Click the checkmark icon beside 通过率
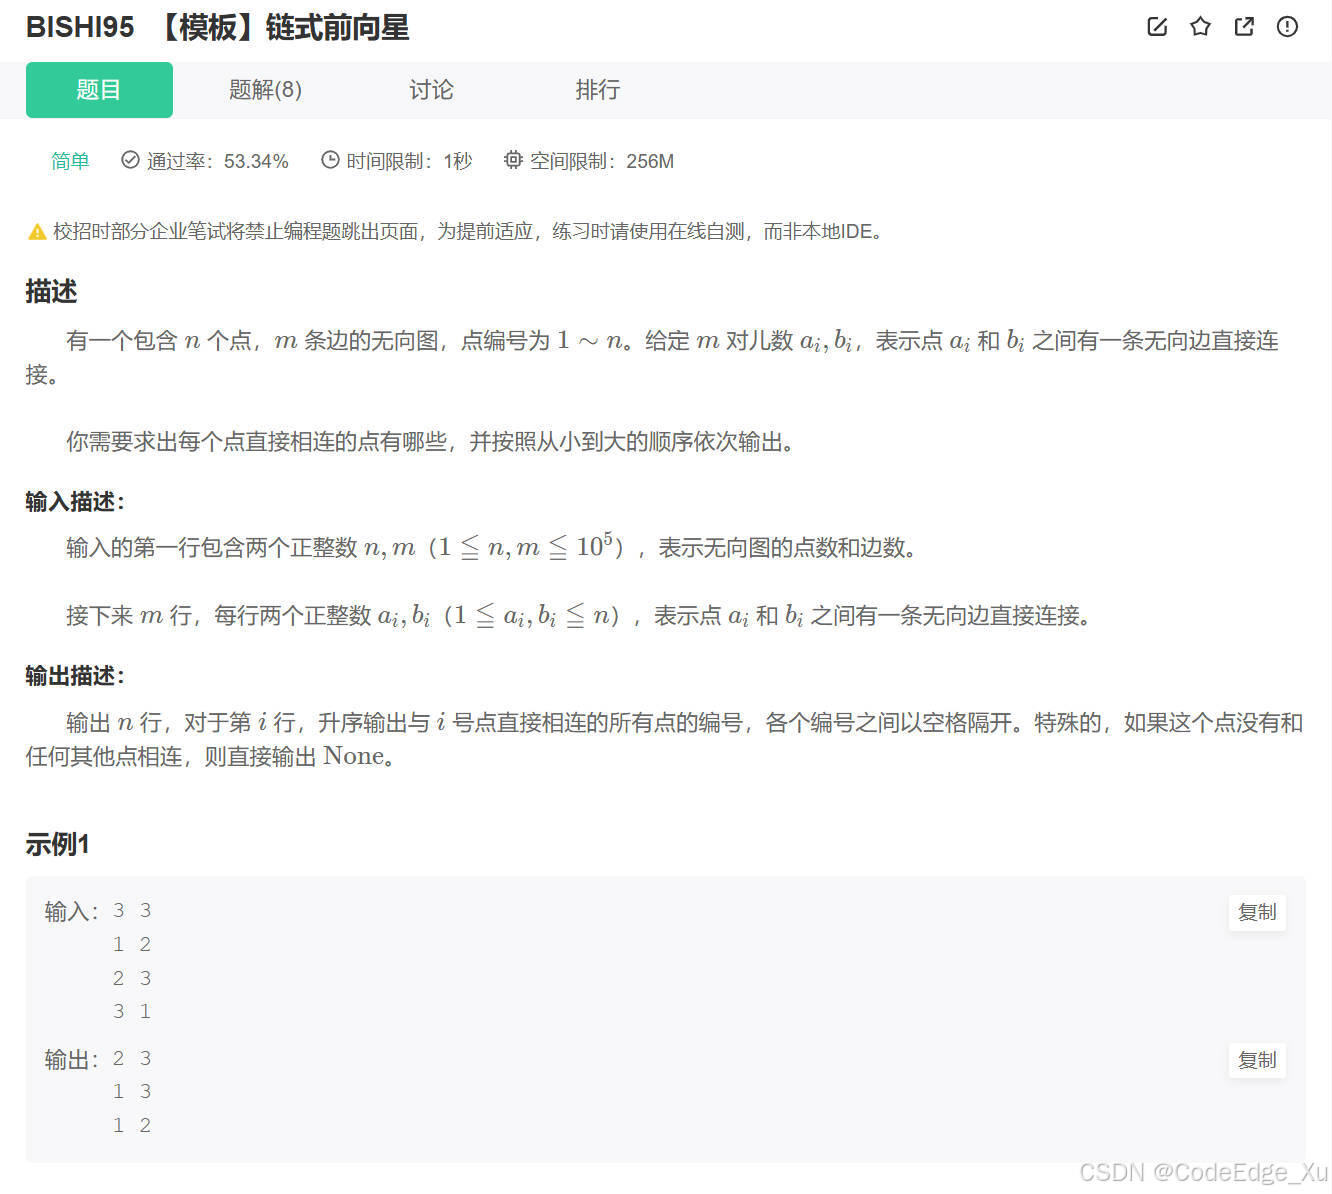Image resolution: width=1332 pixels, height=1194 pixels. click(x=130, y=159)
